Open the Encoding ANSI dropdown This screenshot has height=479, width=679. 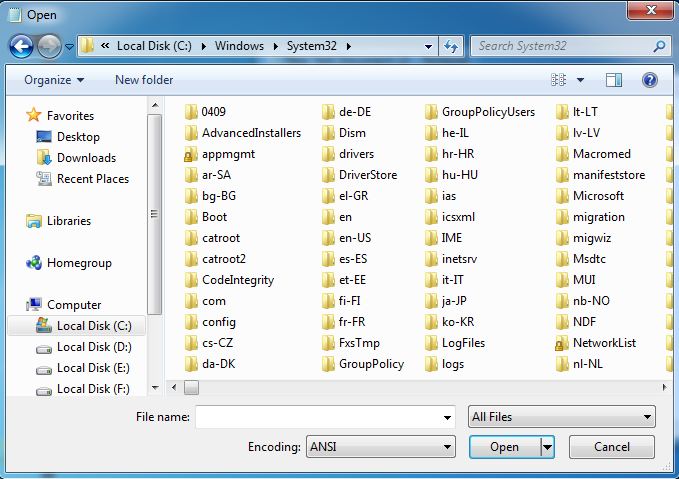381,447
